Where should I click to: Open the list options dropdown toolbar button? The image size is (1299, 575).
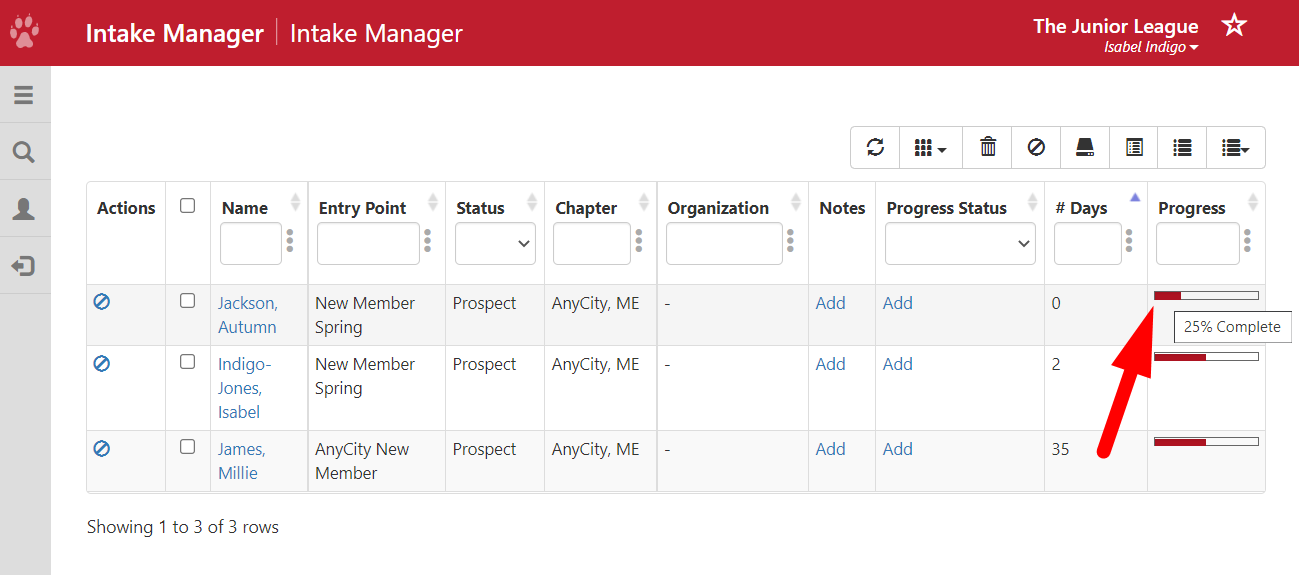click(x=1236, y=147)
